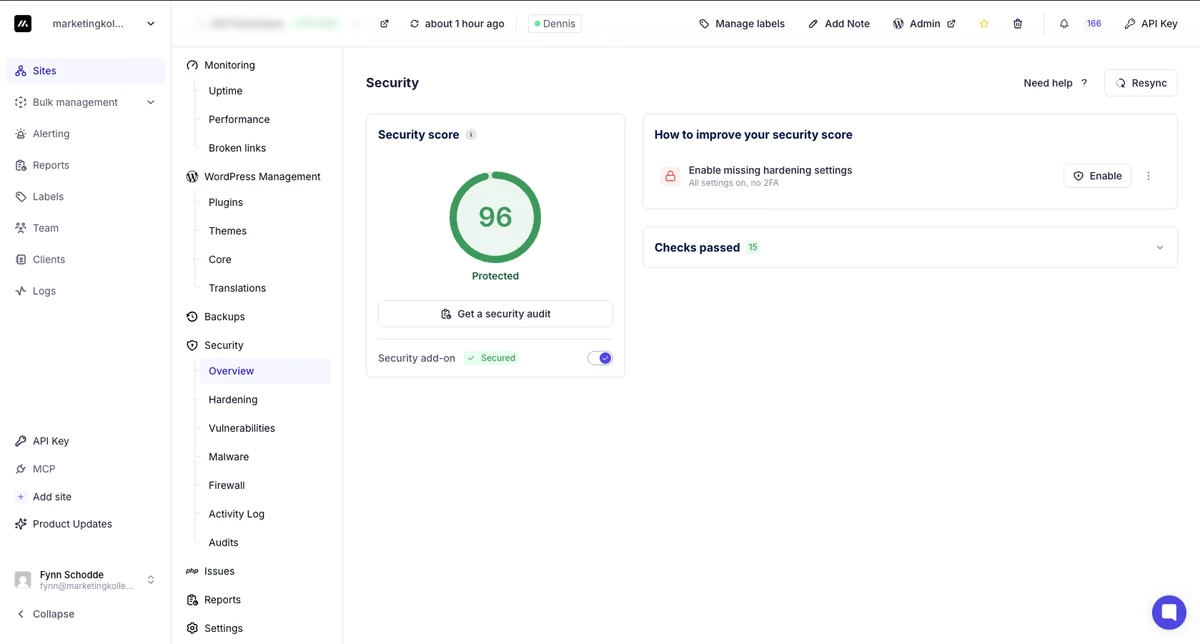1200x644 pixels.
Task: Click the star favorite icon
Action: (x=984, y=24)
